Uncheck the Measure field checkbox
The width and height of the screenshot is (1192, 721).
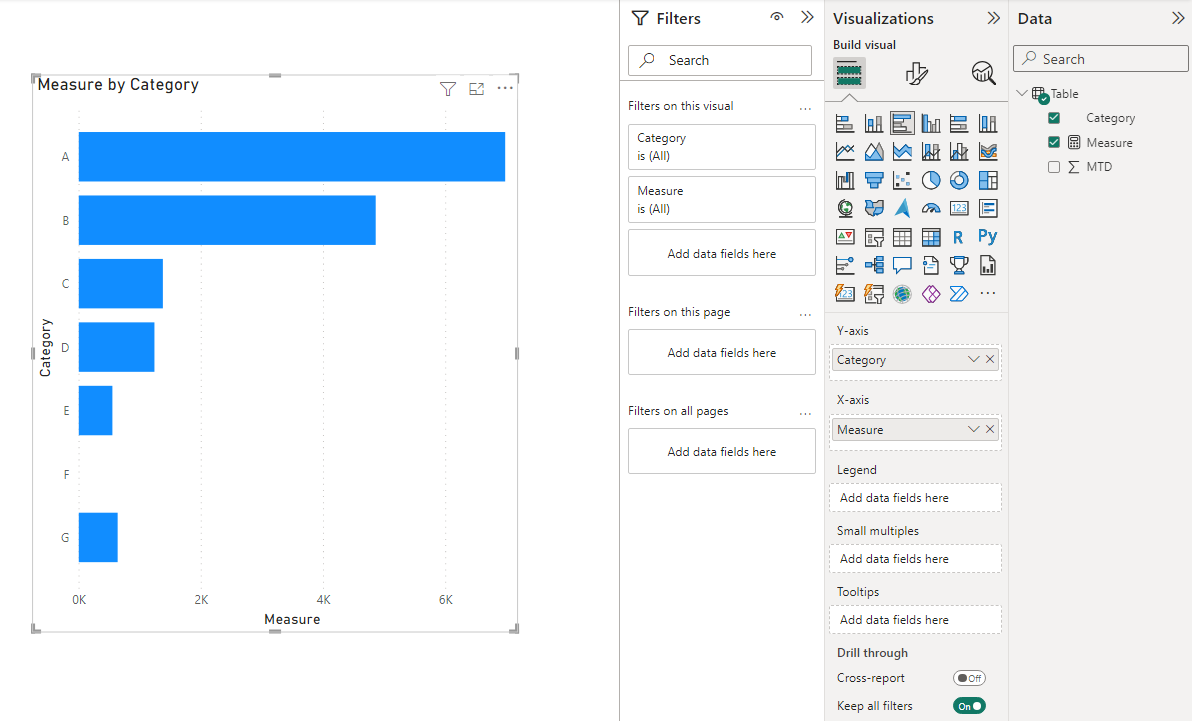tap(1054, 142)
